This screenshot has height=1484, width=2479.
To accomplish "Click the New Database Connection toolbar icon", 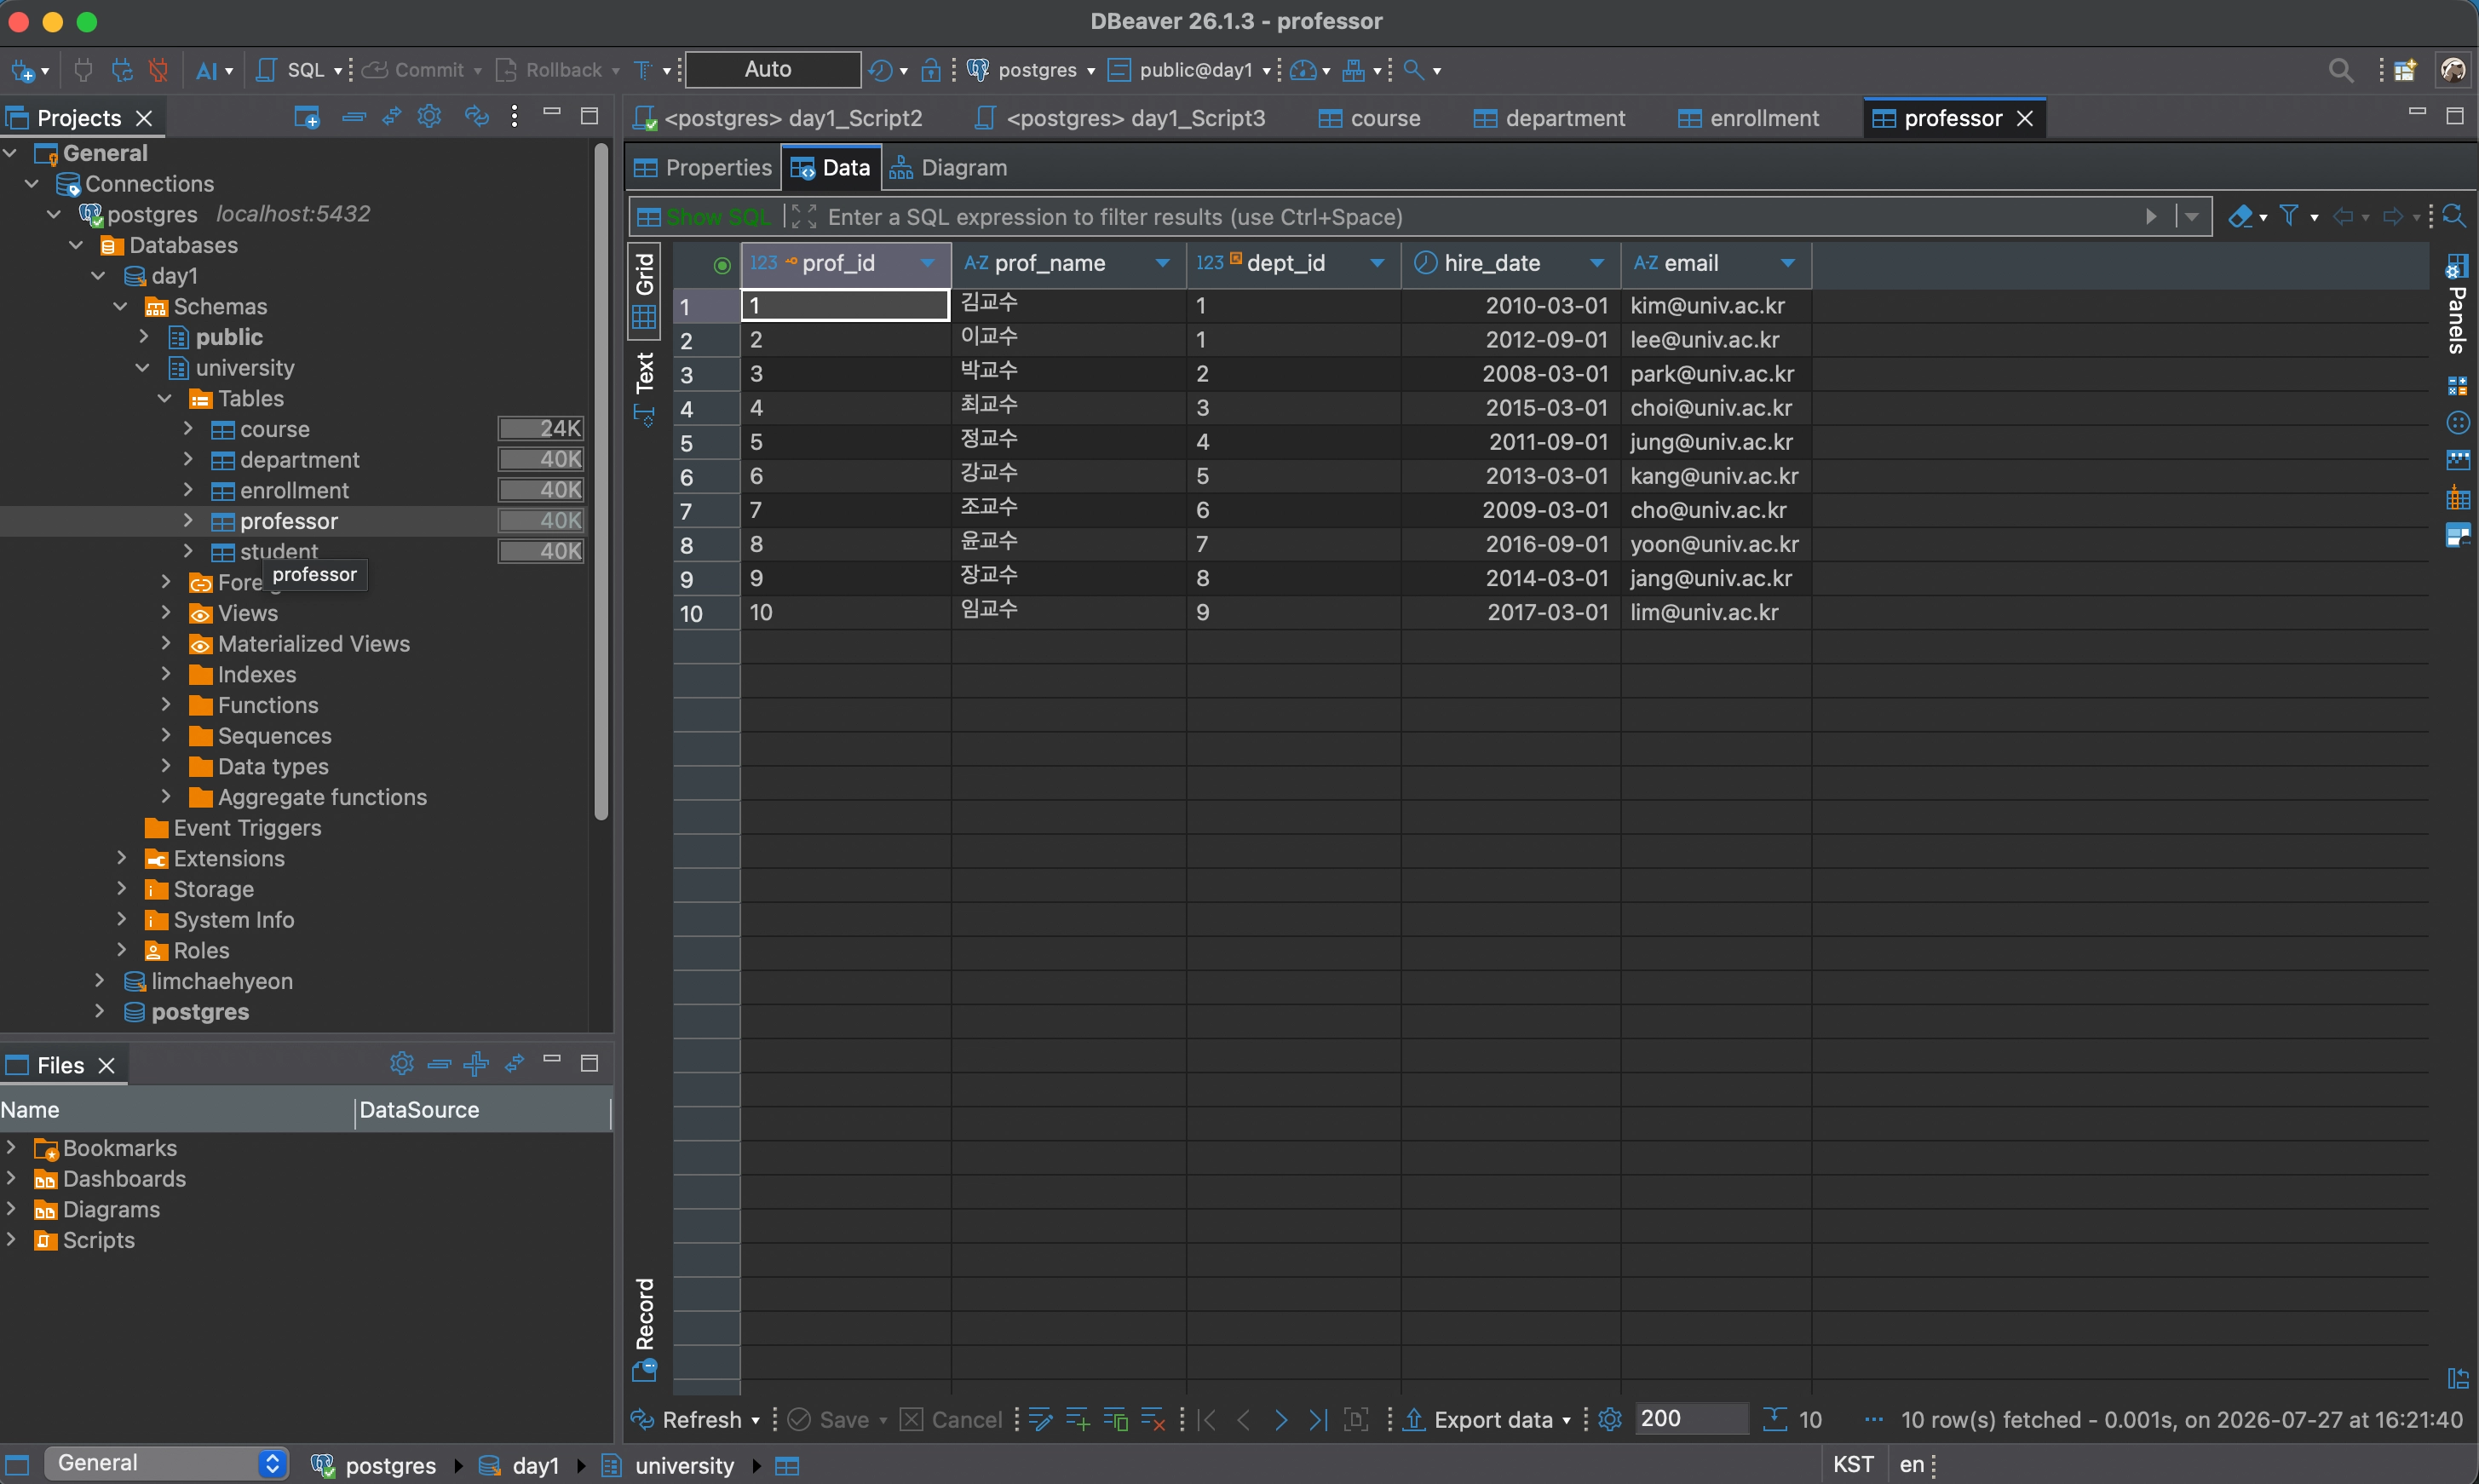I will pos(23,70).
